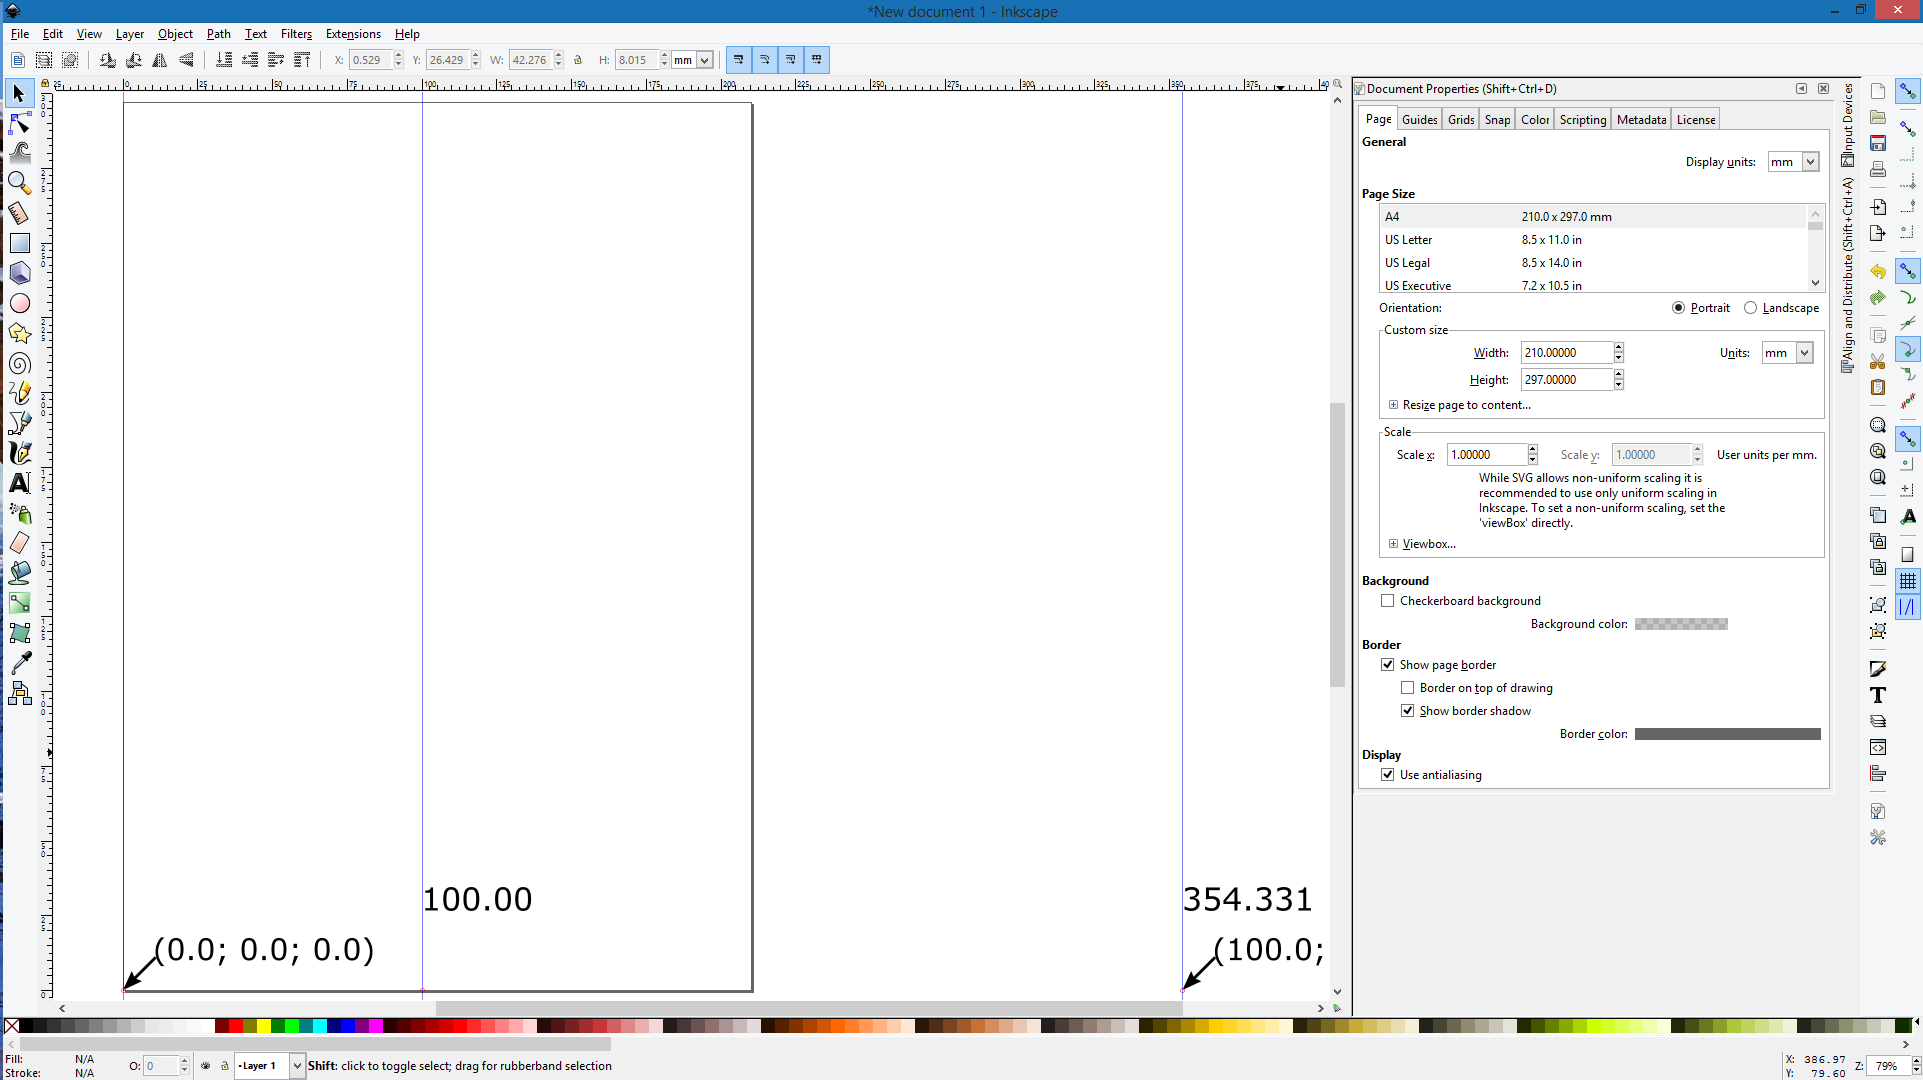Click the Save document icon
Screen dimensions: 1923x1080
coord(1878,143)
